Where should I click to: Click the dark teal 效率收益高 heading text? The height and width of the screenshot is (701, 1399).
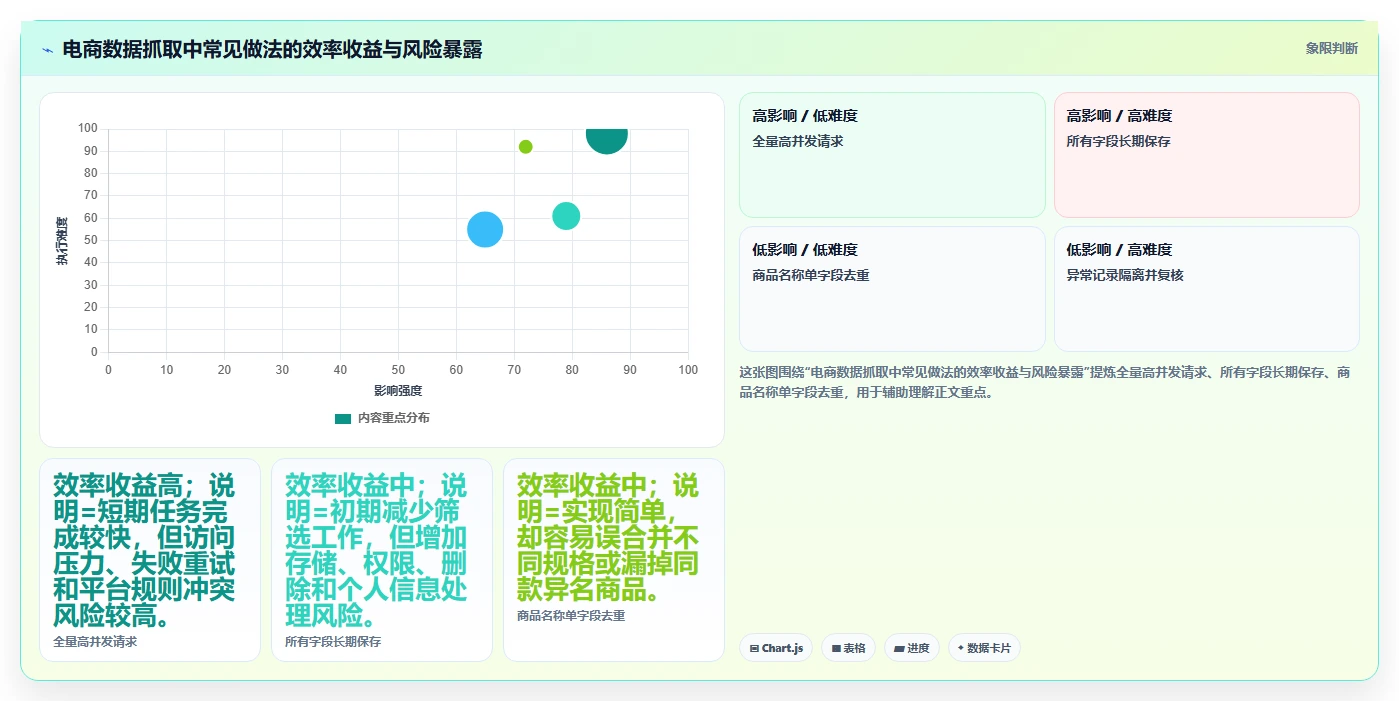click(x=144, y=551)
